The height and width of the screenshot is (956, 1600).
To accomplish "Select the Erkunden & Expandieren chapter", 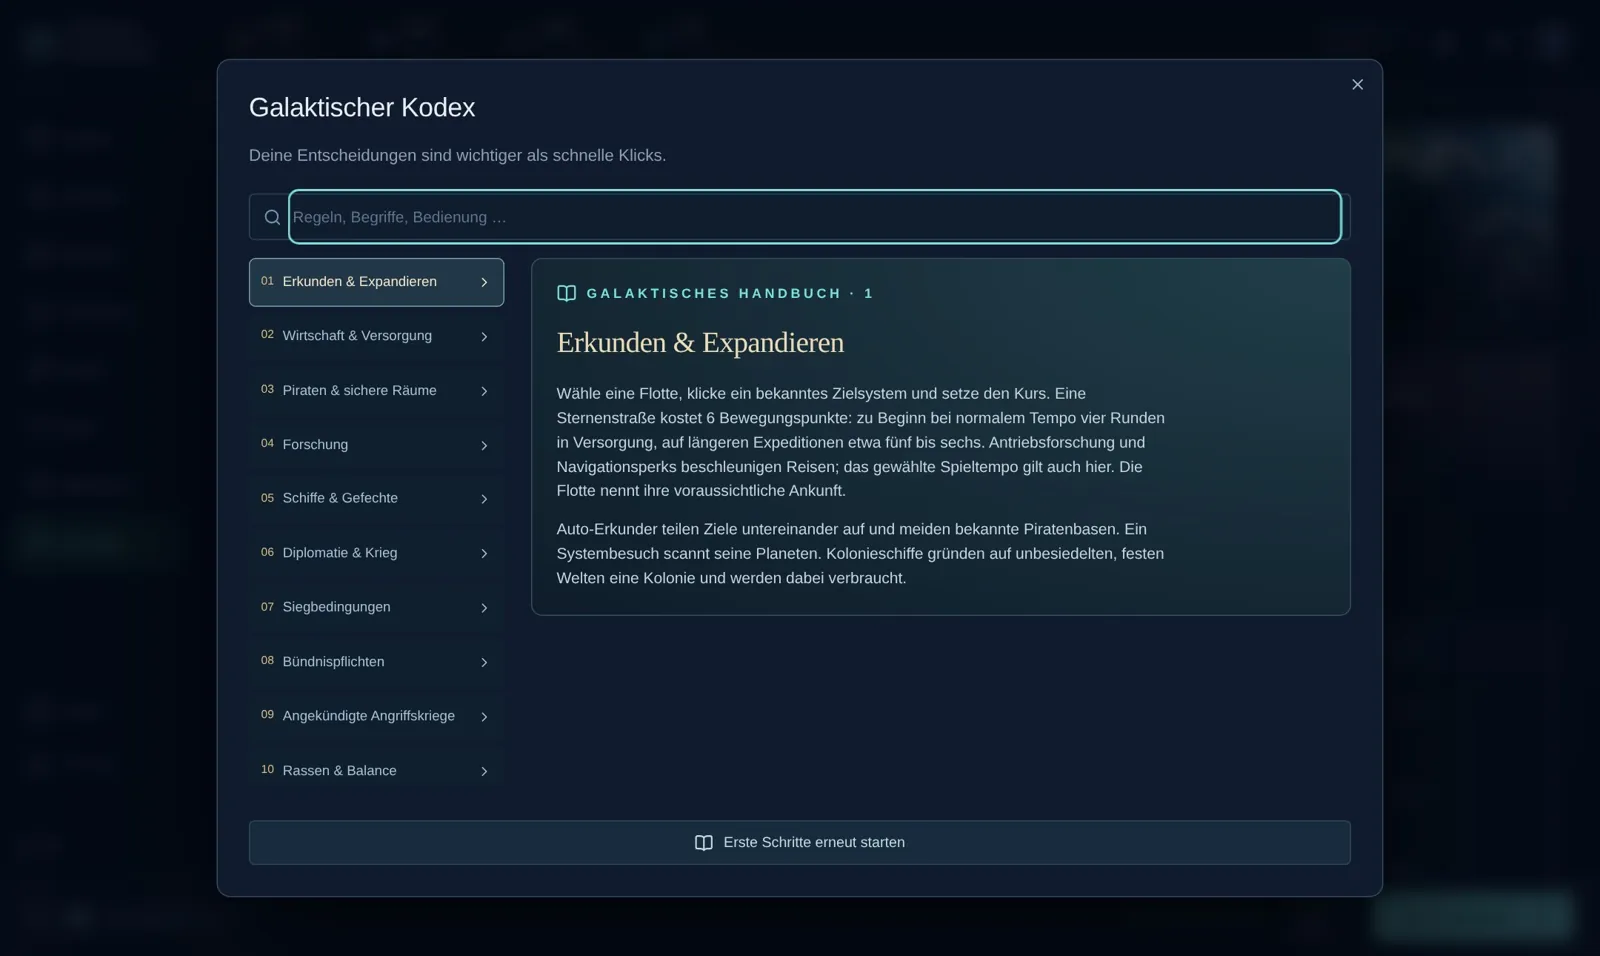I will (376, 282).
